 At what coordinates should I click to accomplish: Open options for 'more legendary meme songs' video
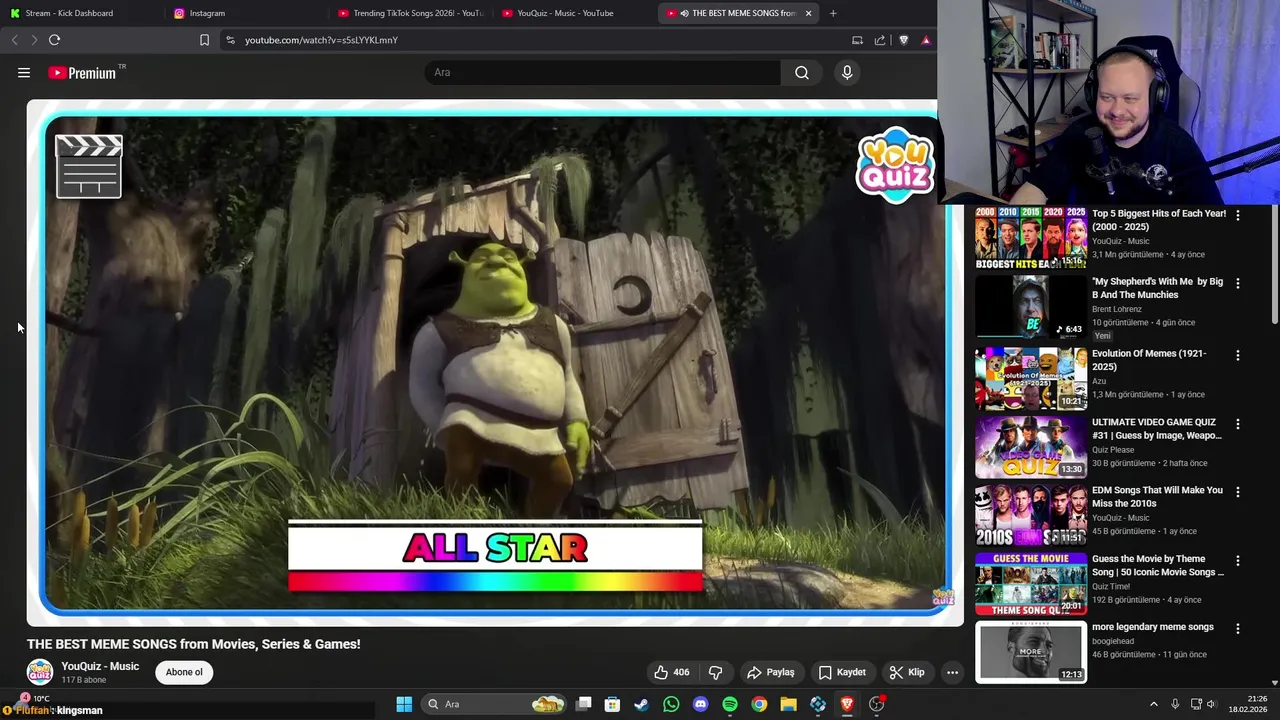(1238, 629)
